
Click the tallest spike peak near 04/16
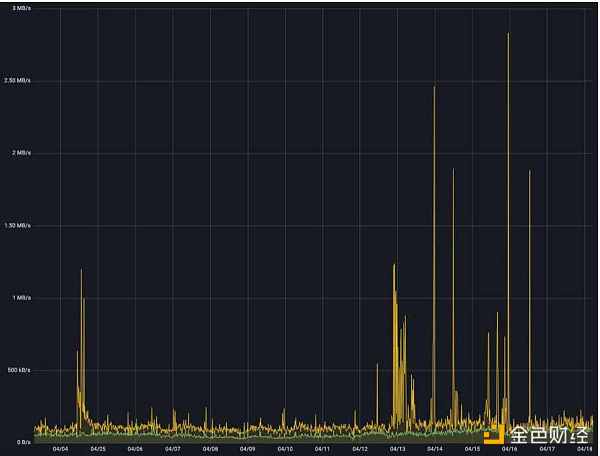click(x=508, y=34)
